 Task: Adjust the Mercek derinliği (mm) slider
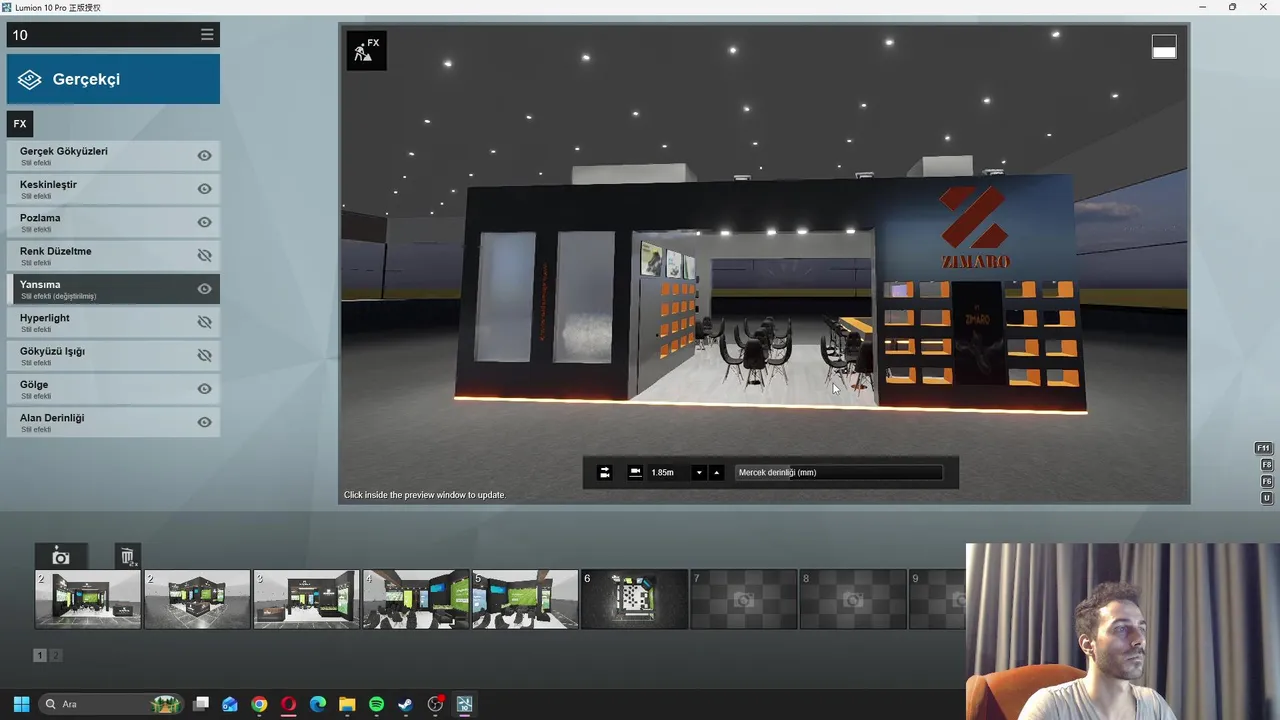pos(838,473)
